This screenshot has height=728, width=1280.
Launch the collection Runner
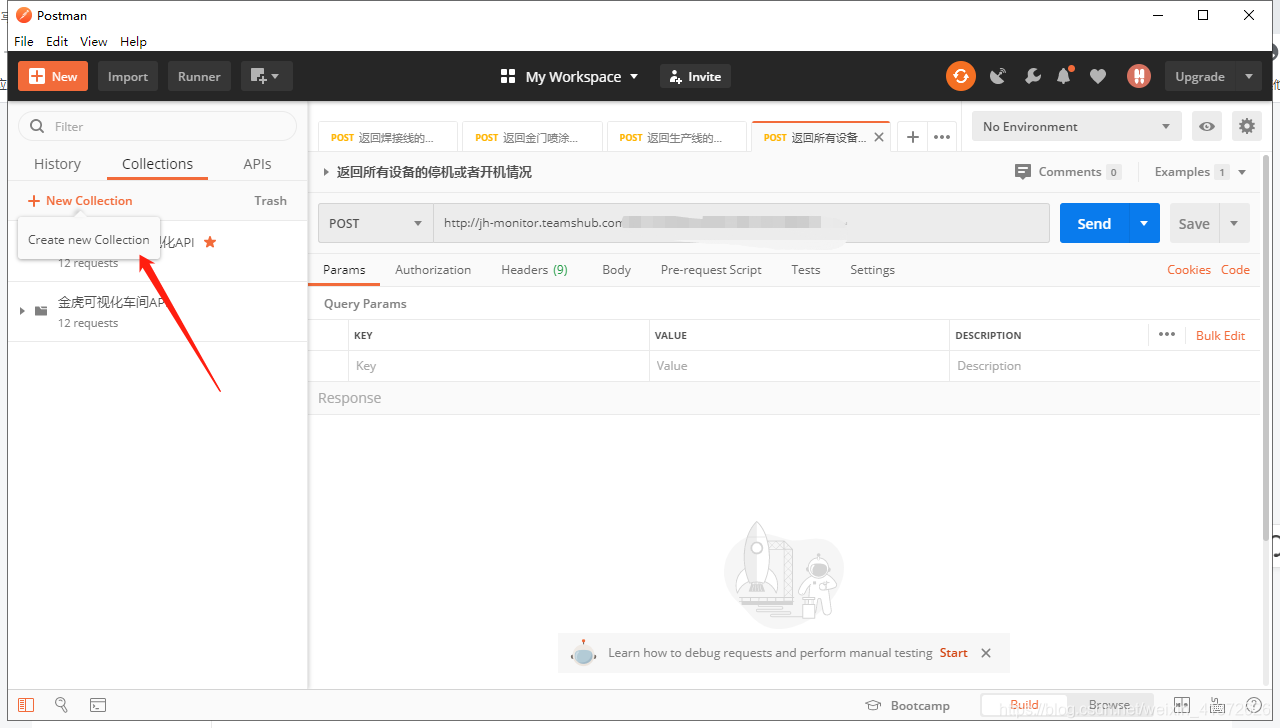pyautogui.click(x=199, y=76)
